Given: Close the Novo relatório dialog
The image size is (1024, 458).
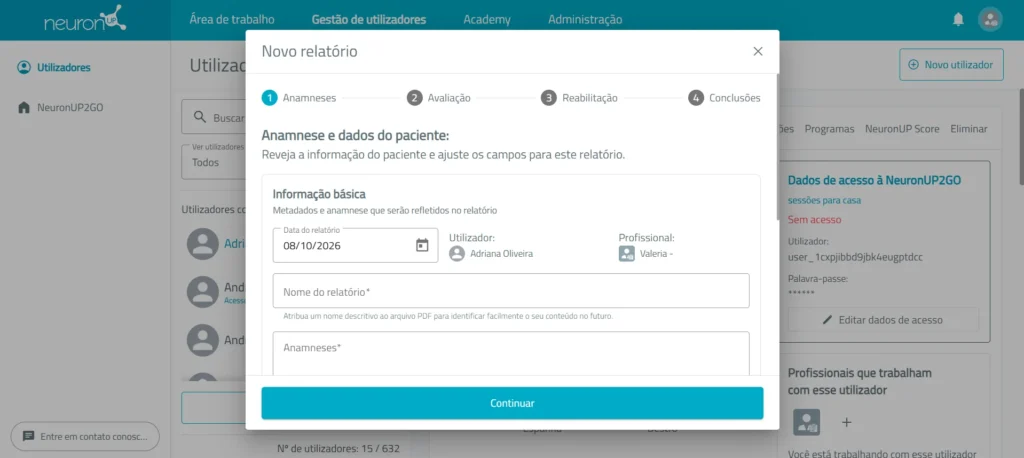Looking at the screenshot, I should point(758,52).
